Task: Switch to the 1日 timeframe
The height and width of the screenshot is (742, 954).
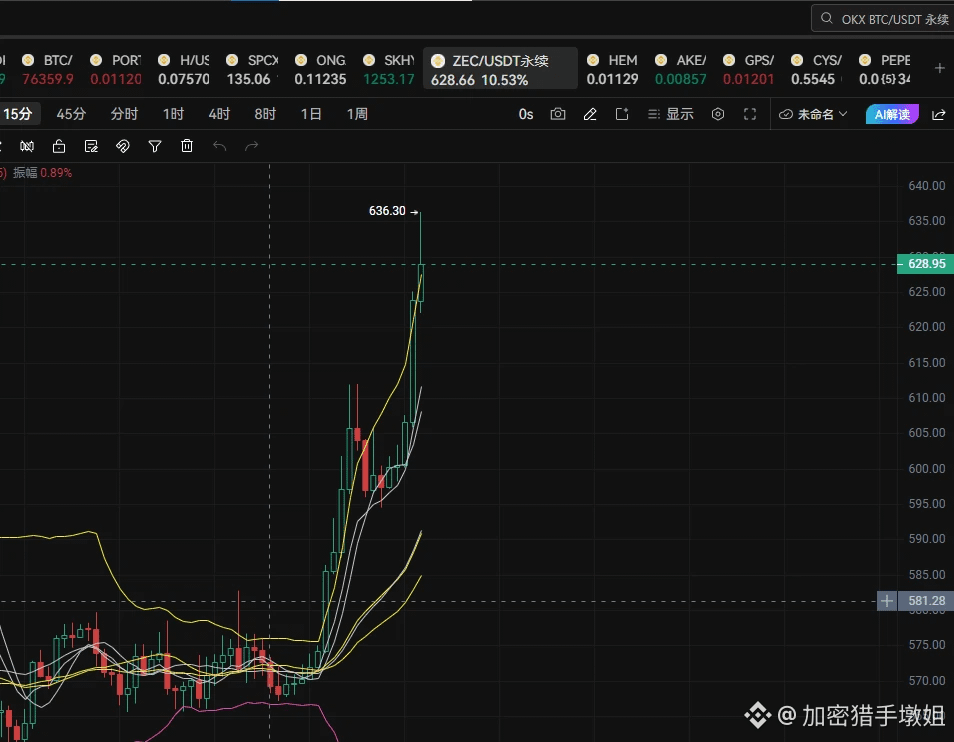Action: point(311,114)
